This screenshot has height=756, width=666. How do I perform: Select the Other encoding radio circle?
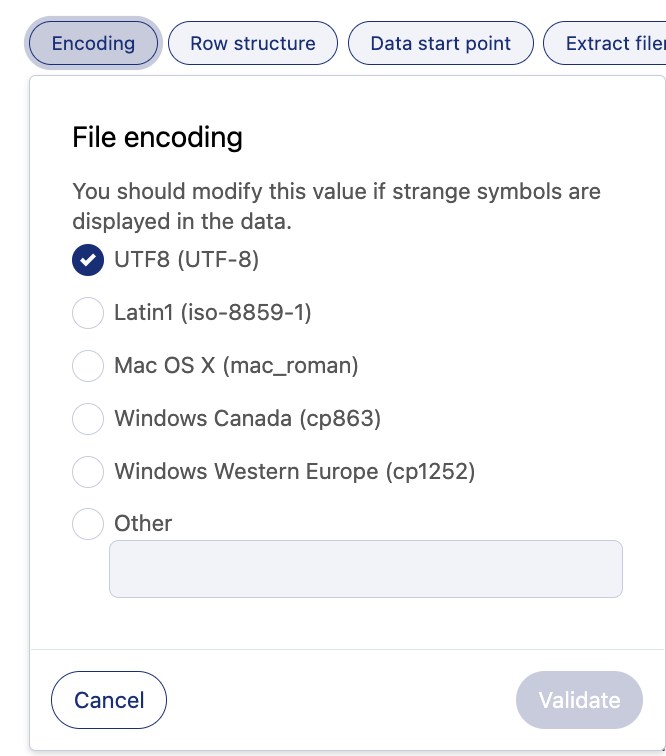[88, 523]
